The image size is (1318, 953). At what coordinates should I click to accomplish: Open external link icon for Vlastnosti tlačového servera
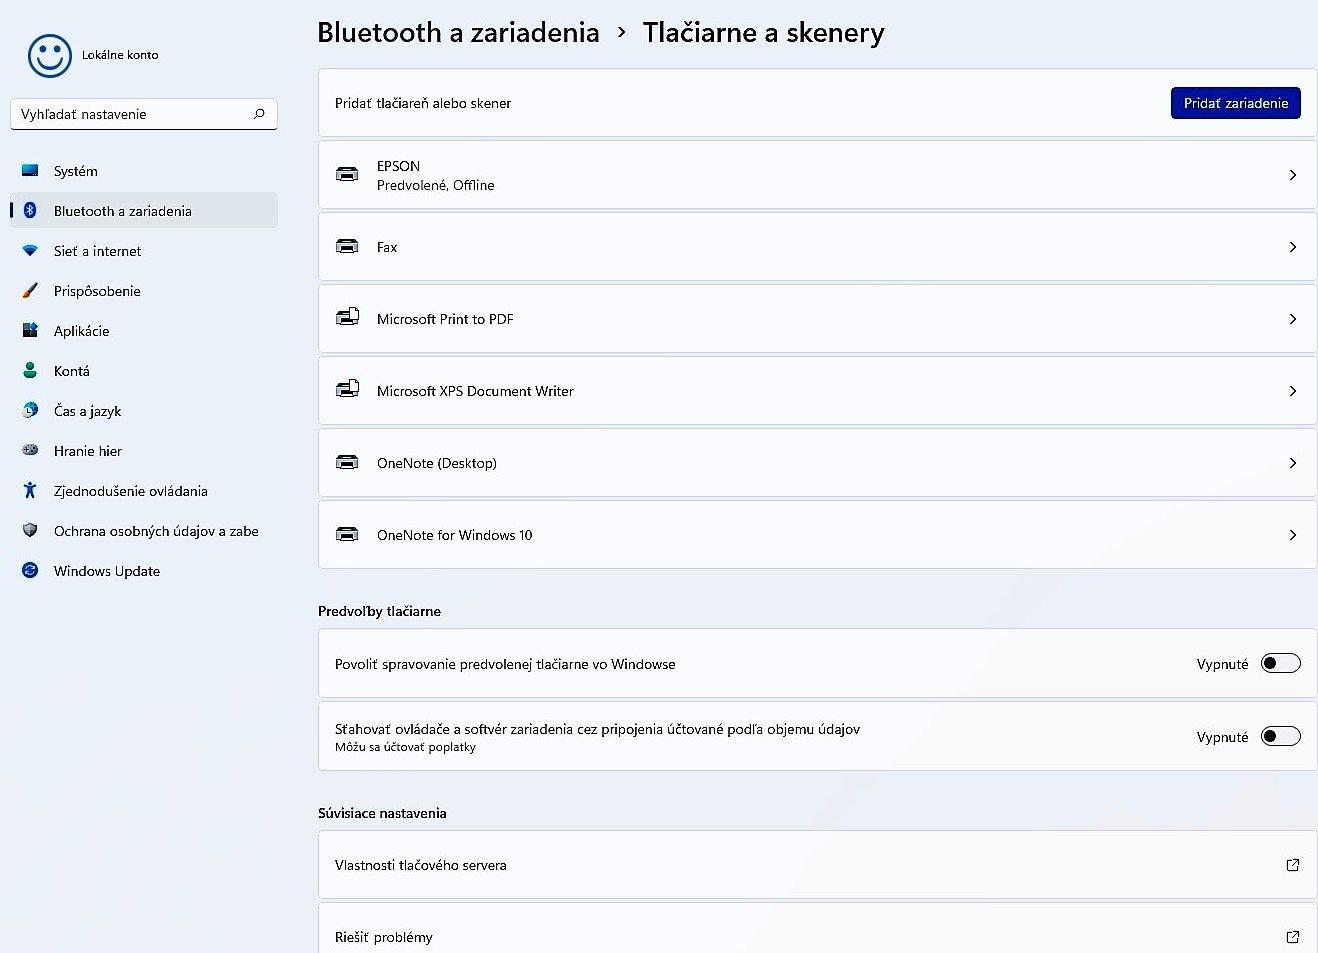pos(1293,865)
